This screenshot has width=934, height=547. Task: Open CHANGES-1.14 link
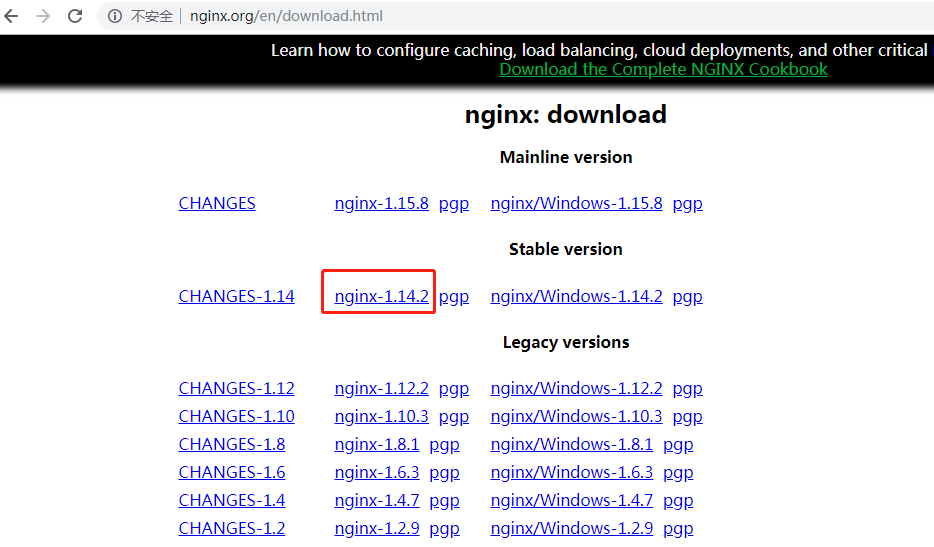tap(236, 296)
